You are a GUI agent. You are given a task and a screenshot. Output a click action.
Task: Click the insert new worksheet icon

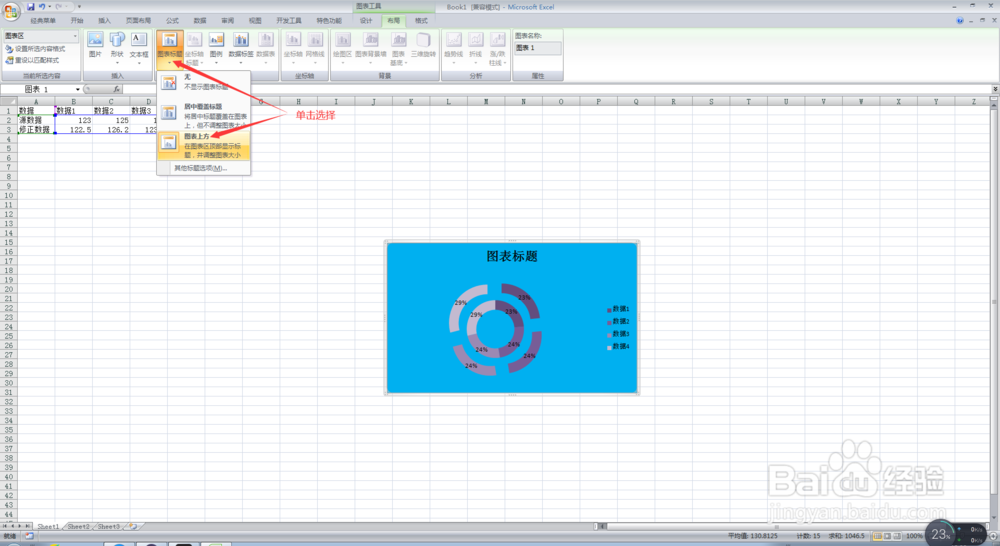tap(133, 527)
